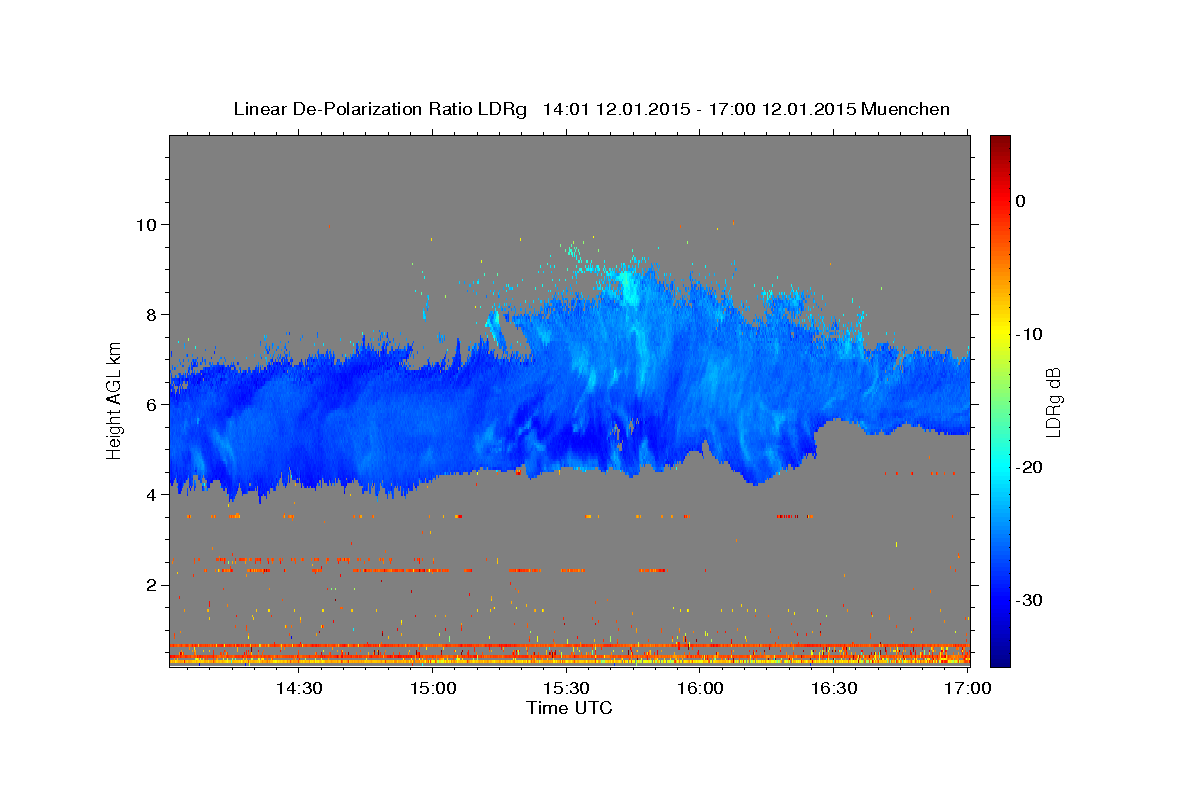The width and height of the screenshot is (1200, 800).
Task: Click the "Height AGL km" axis label
Action: [114, 400]
